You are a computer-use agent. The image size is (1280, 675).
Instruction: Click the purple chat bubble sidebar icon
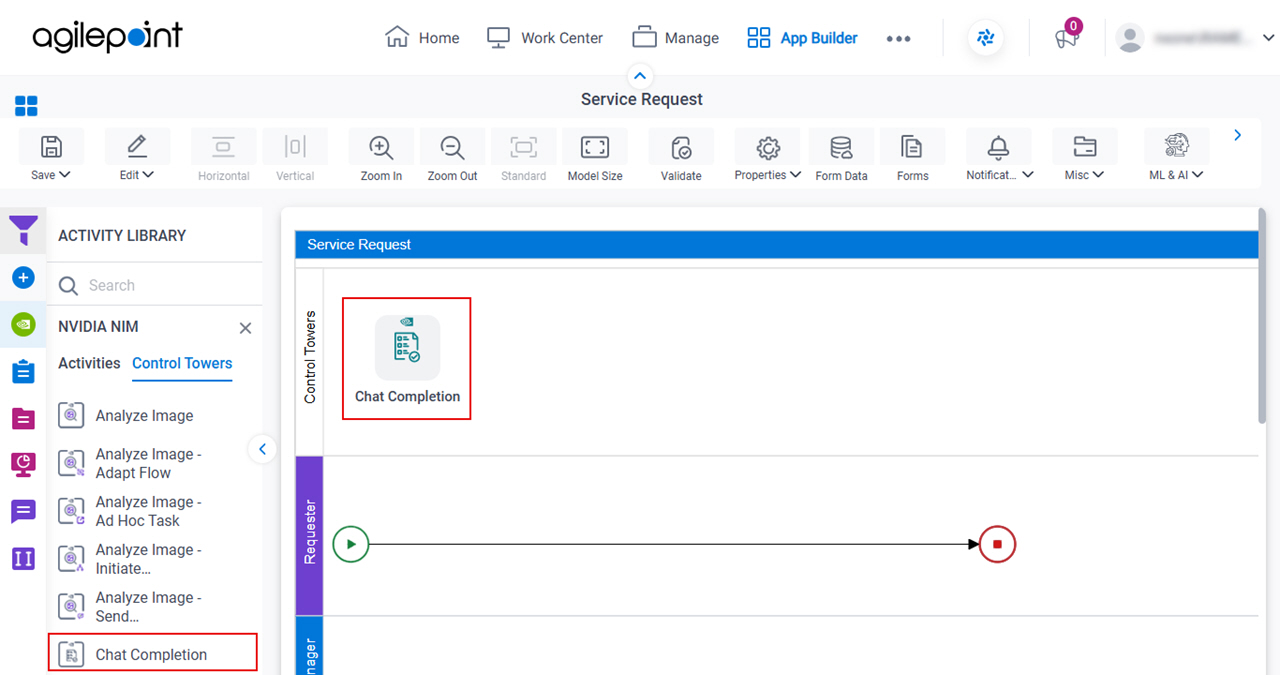[23, 511]
